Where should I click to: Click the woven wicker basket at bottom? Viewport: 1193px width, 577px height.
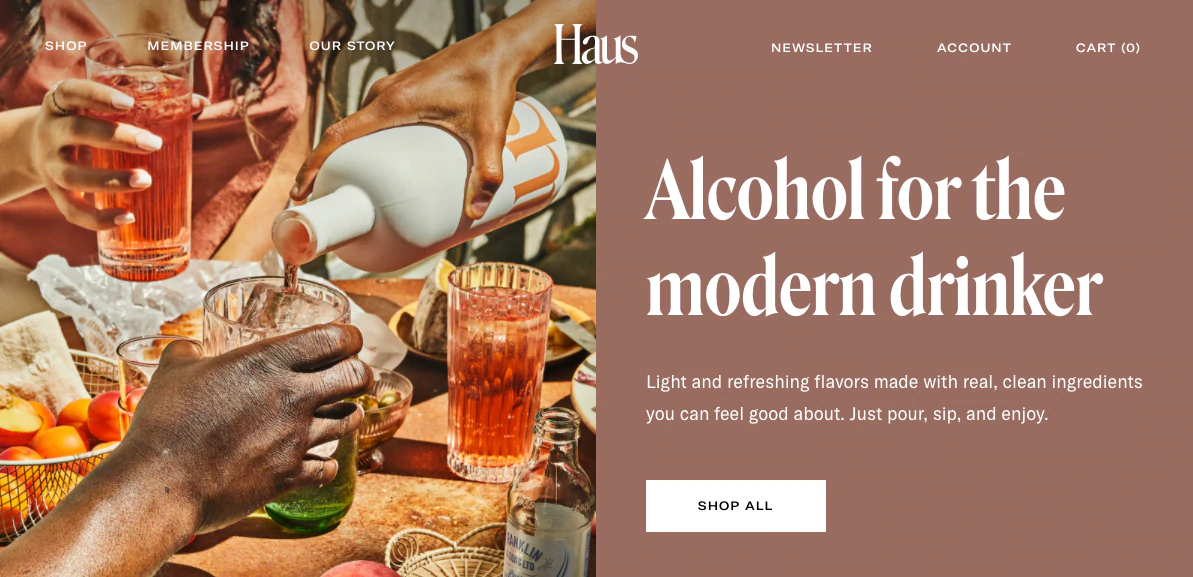[445, 552]
